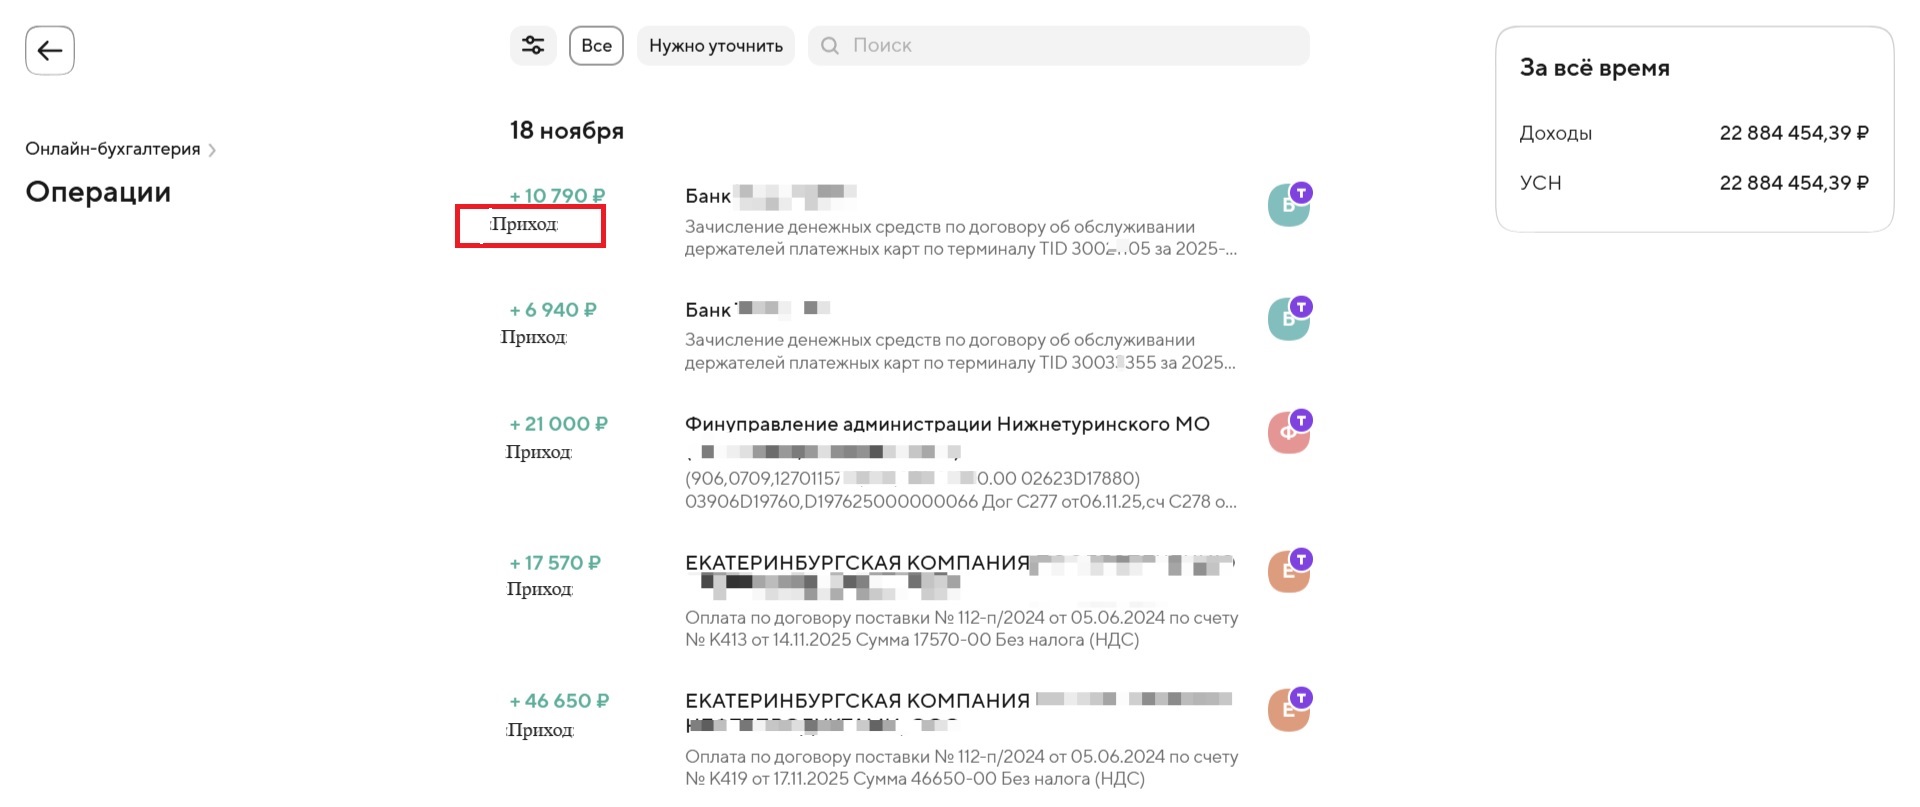Open Финуправление администрации Нижнетуринского МО operation
The height and width of the screenshot is (807, 1920).
[947, 424]
